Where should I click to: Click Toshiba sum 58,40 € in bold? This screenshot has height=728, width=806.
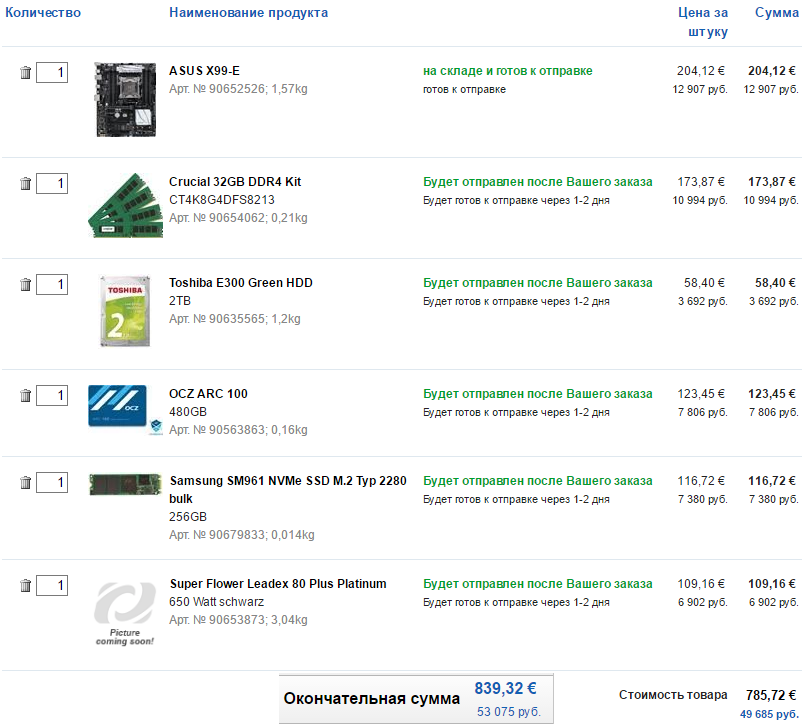(775, 283)
